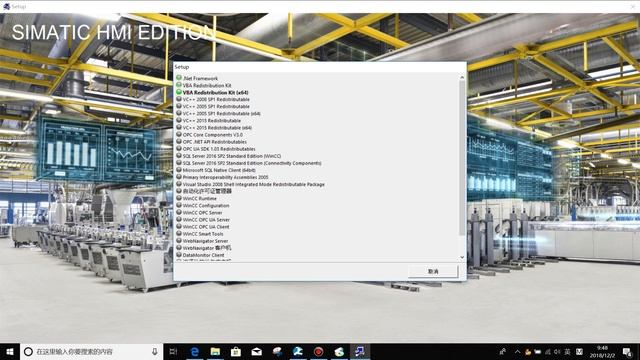This screenshot has height=360, width=640.
Task: Click the scrollbar down arrow in component list
Action: pos(462,257)
